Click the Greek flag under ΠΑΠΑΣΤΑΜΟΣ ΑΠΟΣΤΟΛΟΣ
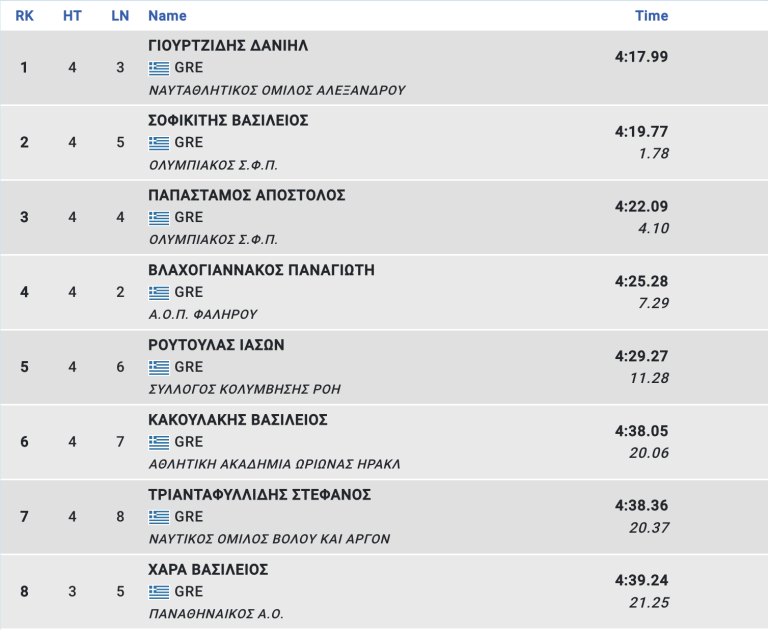 pyautogui.click(x=159, y=218)
